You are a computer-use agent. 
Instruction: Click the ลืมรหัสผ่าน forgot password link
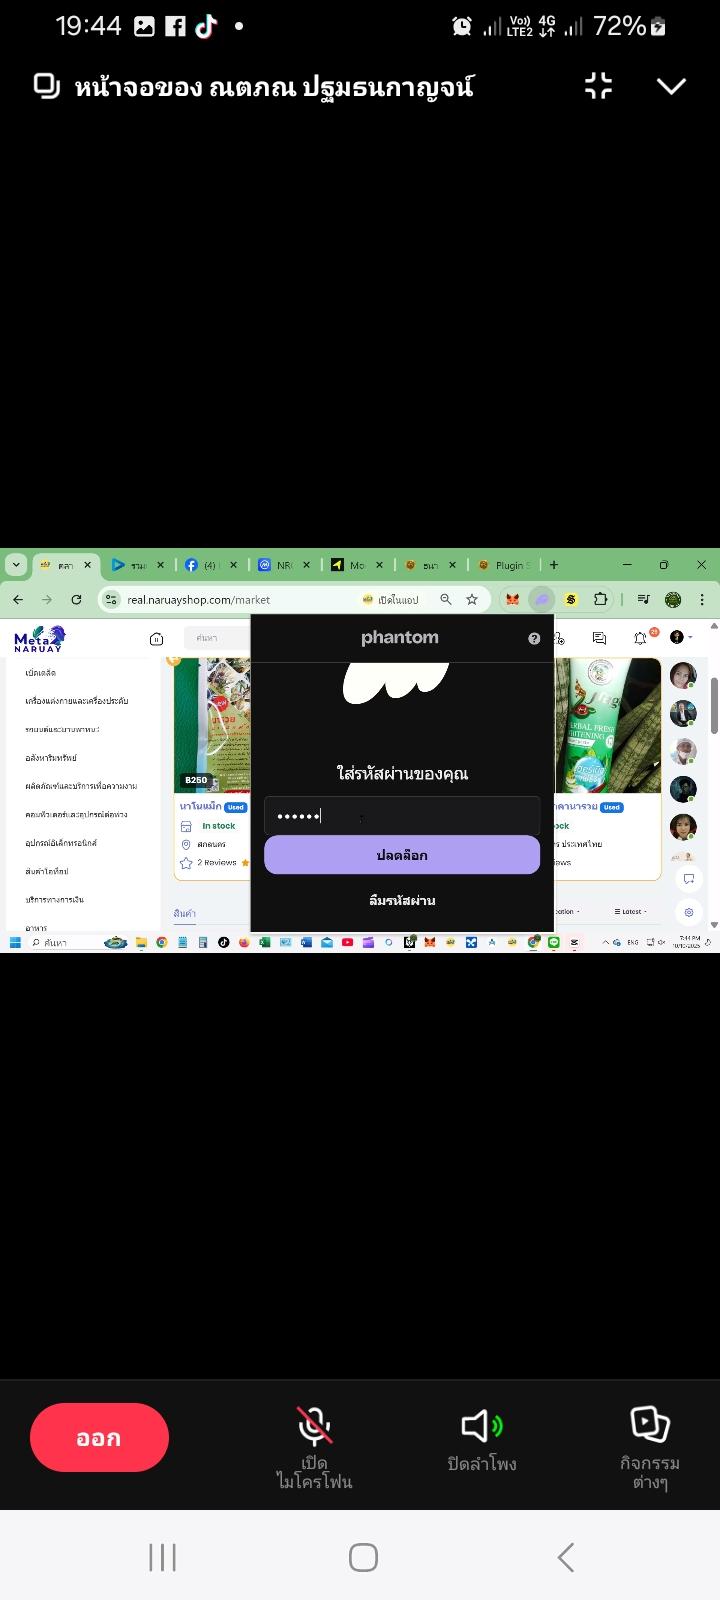click(402, 900)
